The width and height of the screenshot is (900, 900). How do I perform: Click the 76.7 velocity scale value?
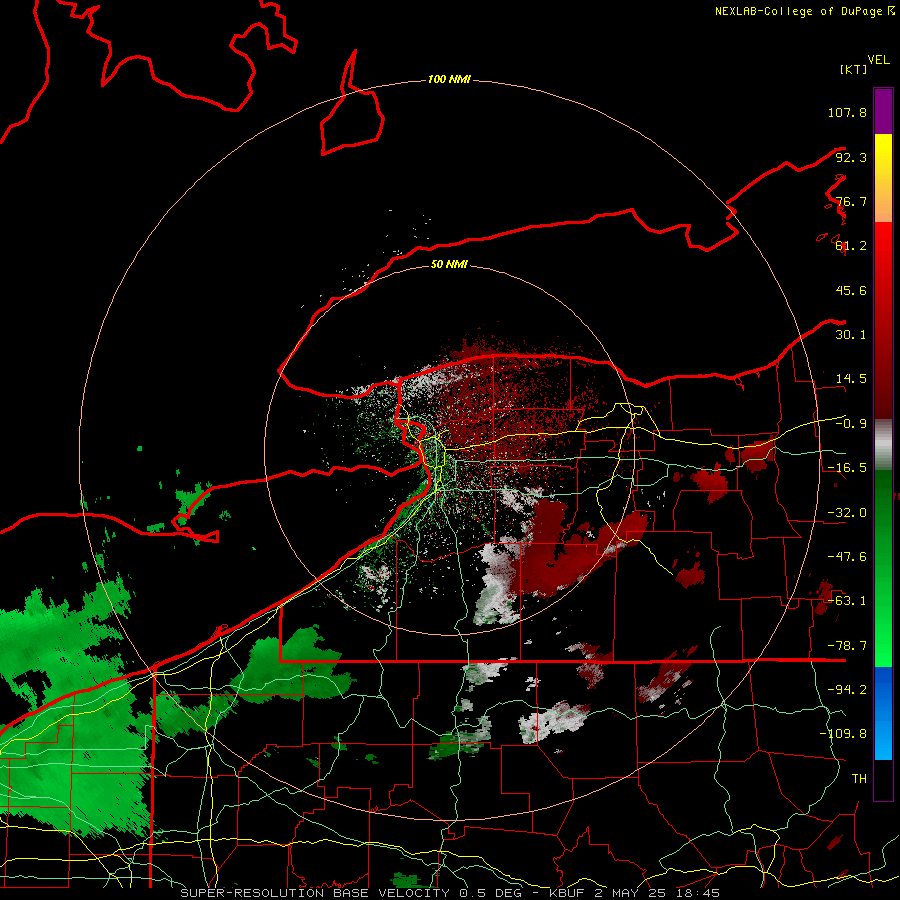(851, 201)
